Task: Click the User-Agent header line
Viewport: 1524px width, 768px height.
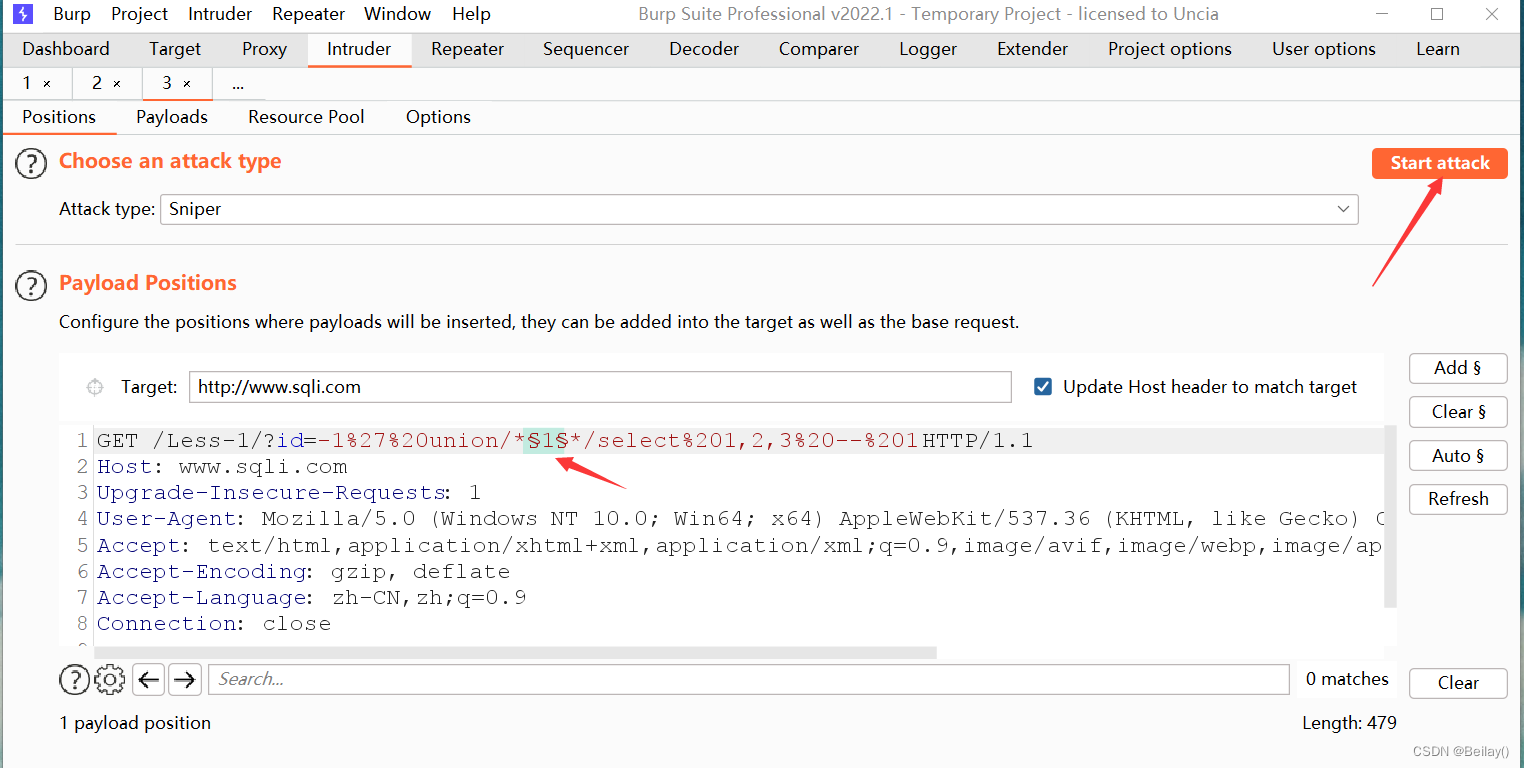Action: click(740, 519)
